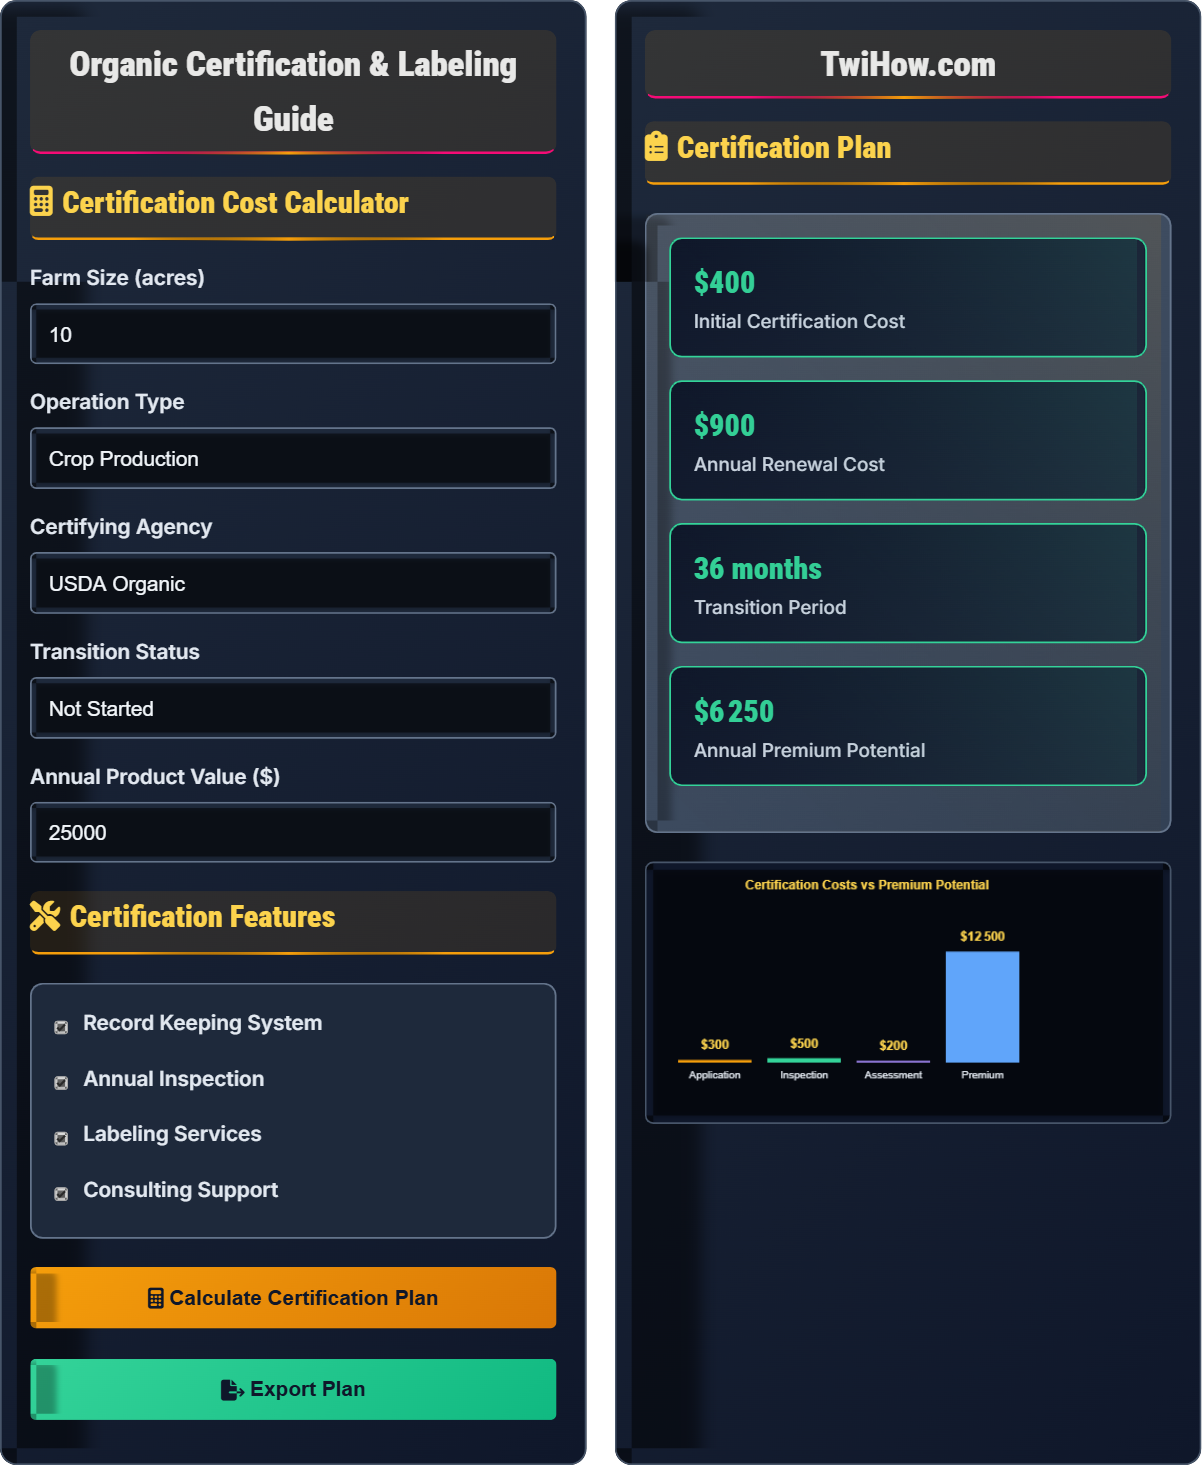1202x1465 pixels.
Task: Click the Initial Certification Cost card
Action: (x=908, y=297)
